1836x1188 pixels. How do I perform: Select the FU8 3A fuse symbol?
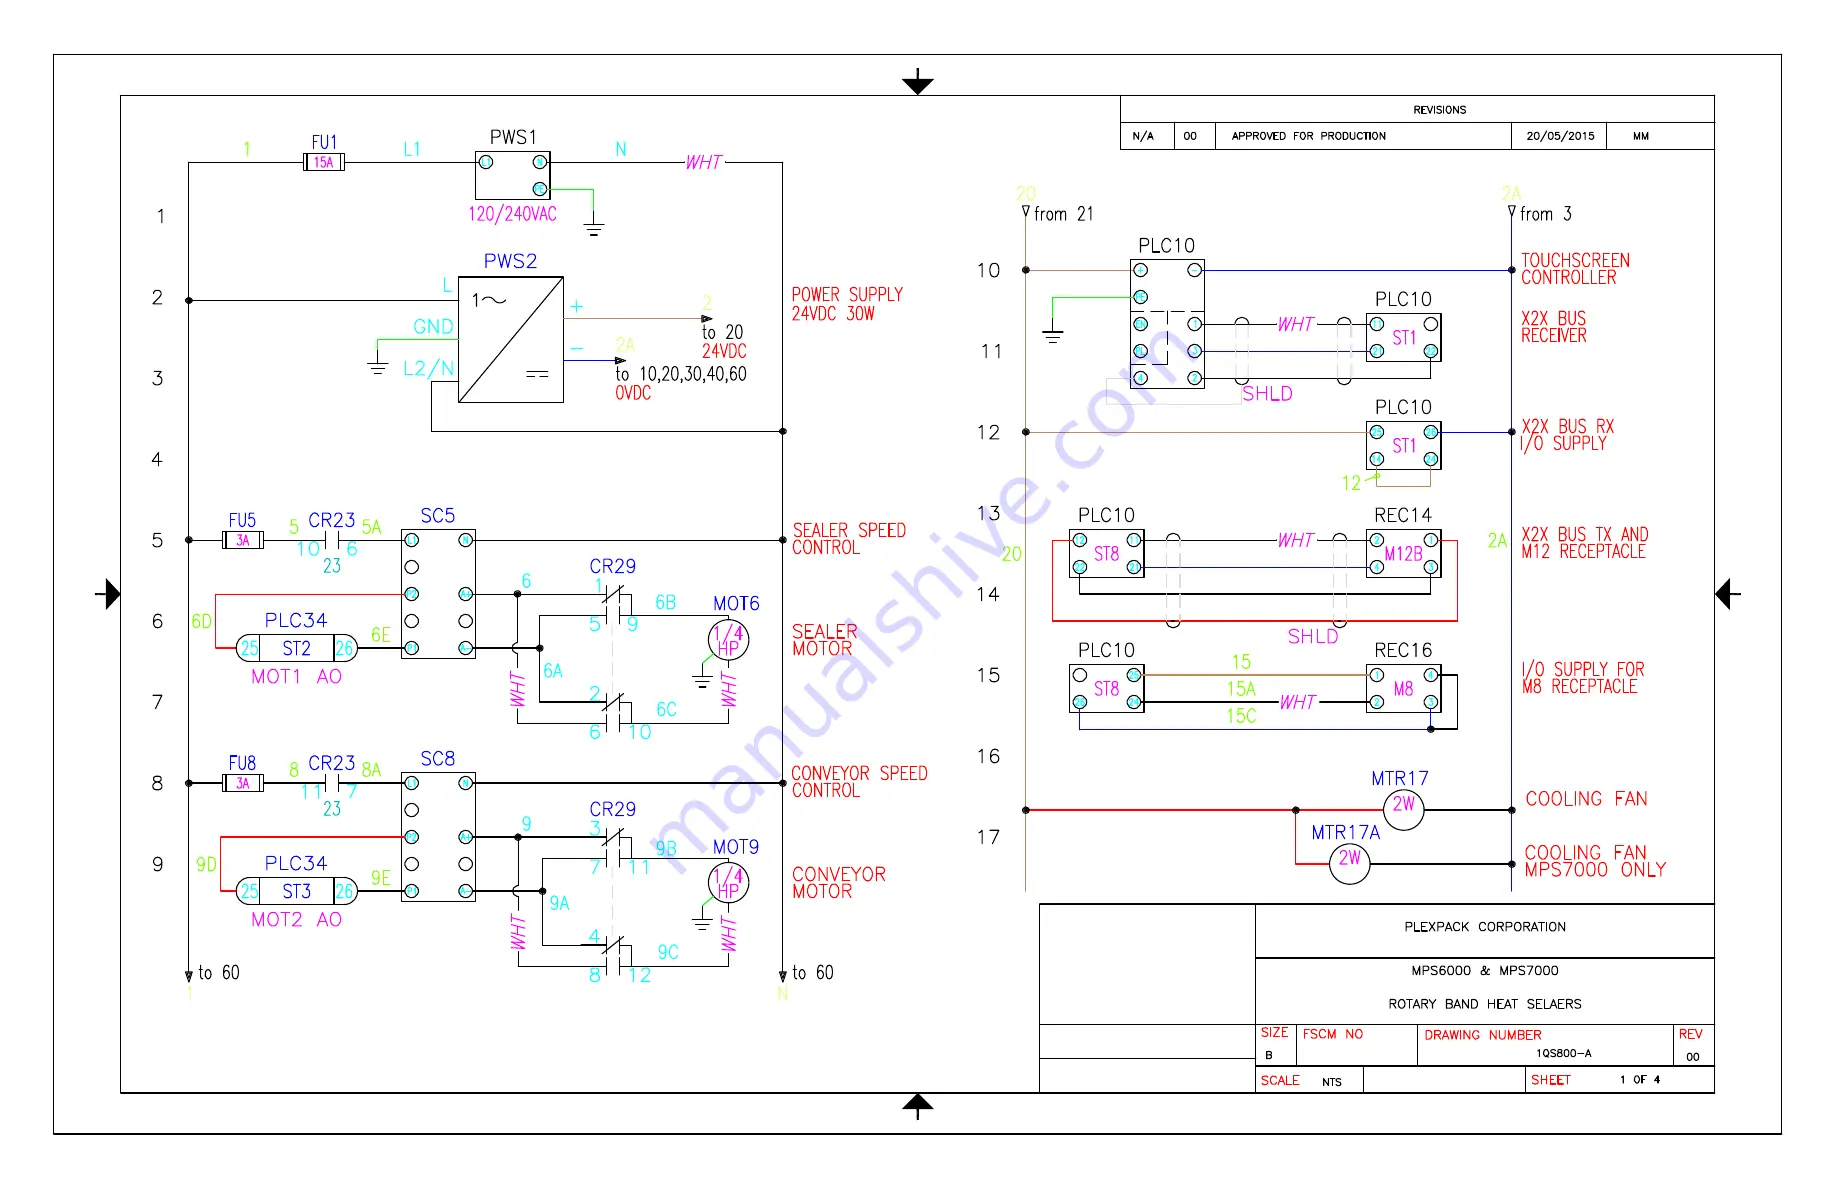[243, 783]
